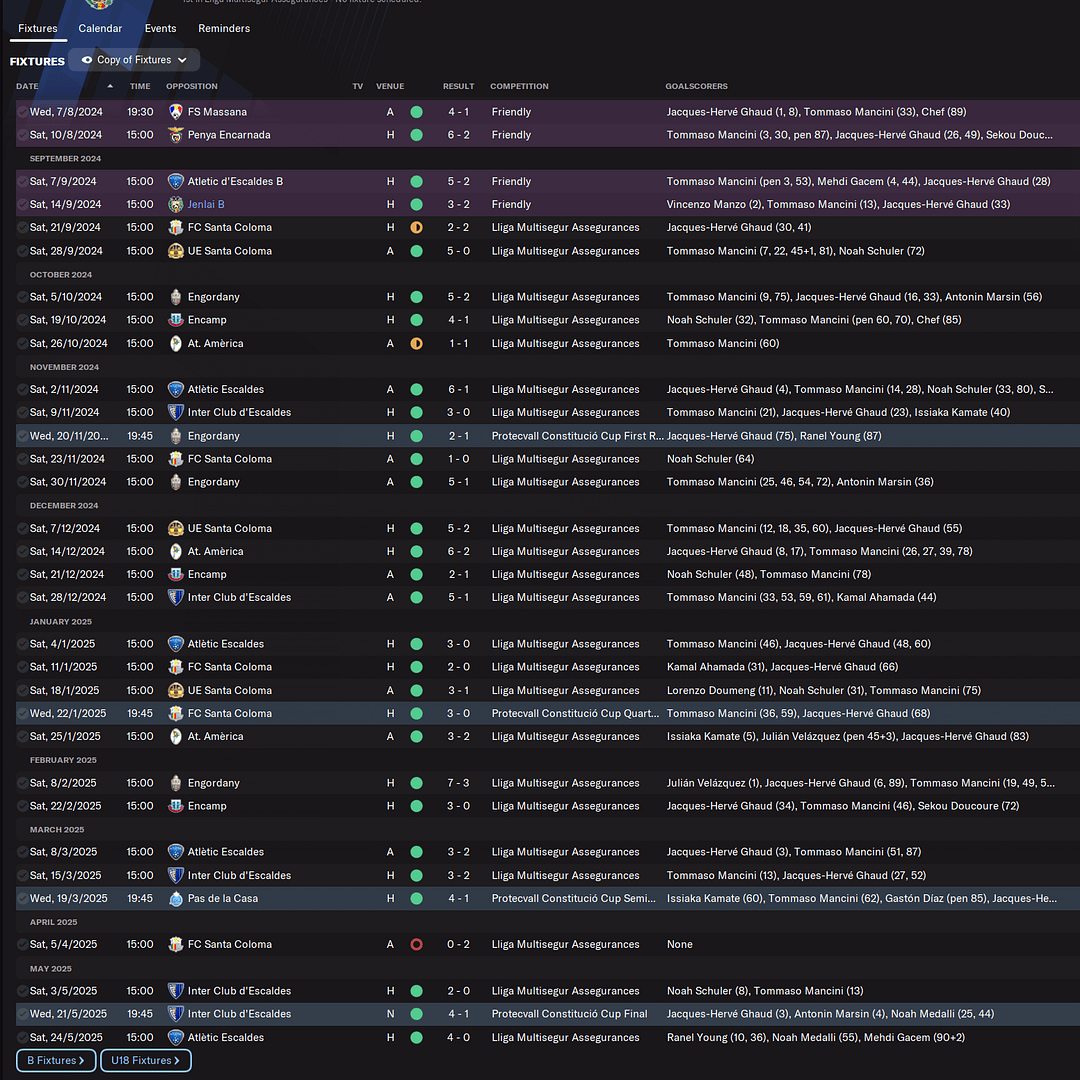Click the FS Massana club badge
This screenshot has width=1080, height=1080.
click(176, 112)
